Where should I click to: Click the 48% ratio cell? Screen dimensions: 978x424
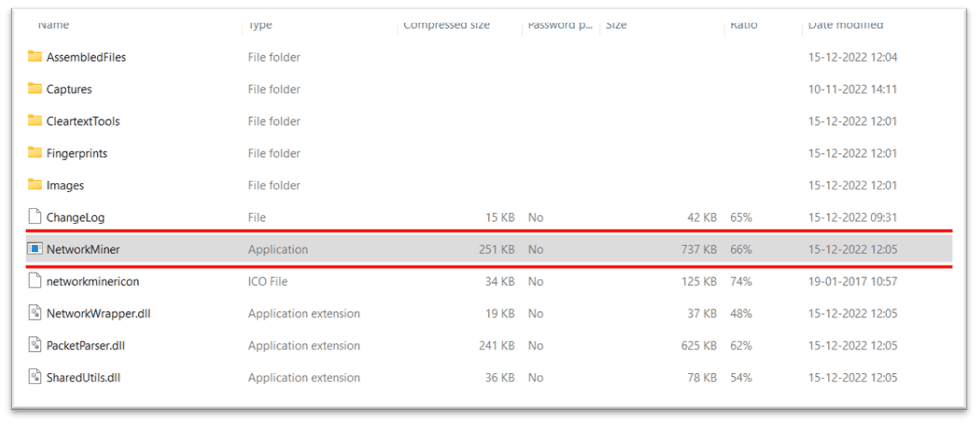coord(741,314)
